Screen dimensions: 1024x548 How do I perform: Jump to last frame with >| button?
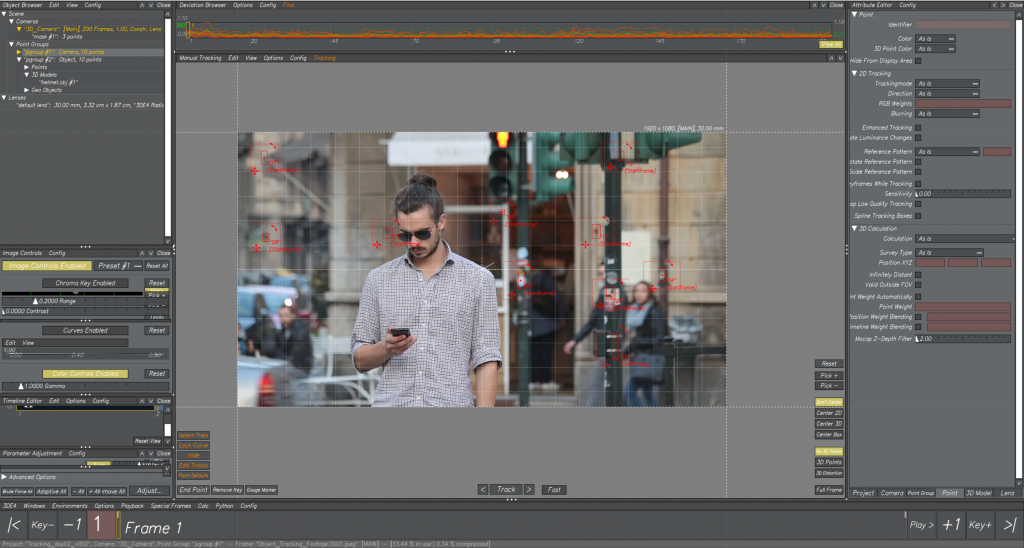tap(1009, 526)
